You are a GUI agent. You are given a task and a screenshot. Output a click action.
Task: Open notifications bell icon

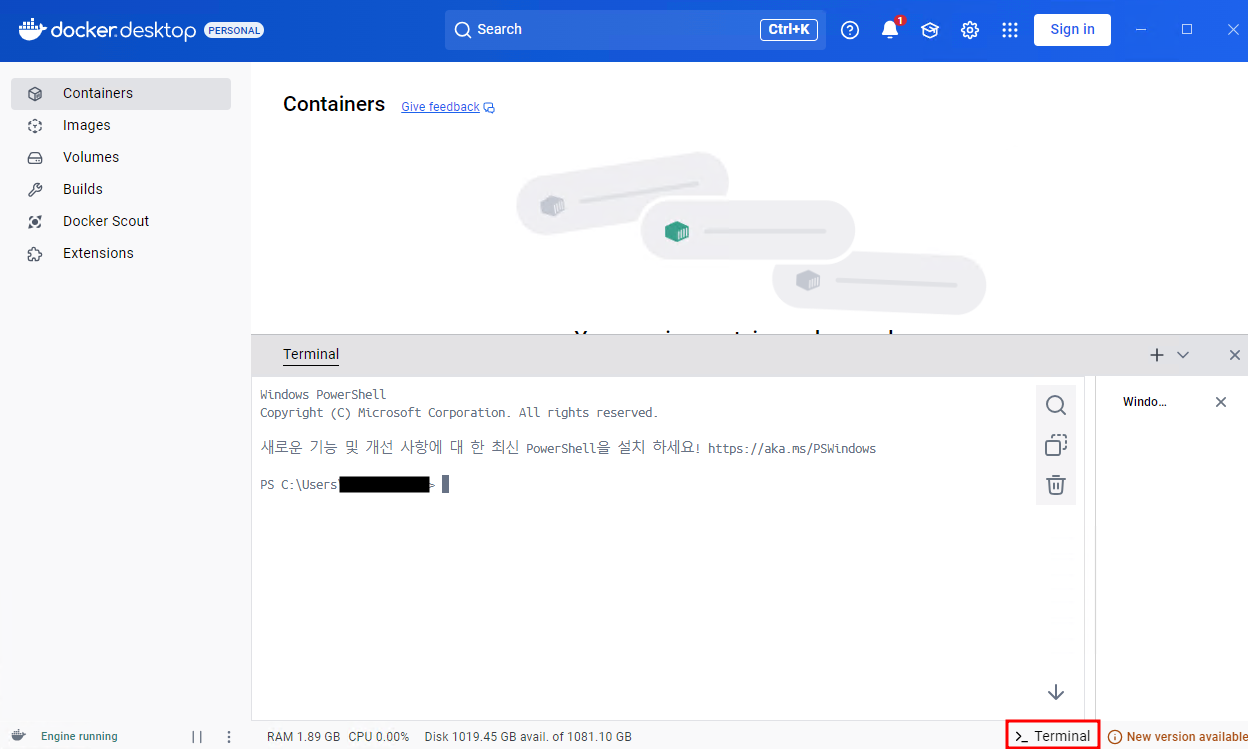(x=890, y=30)
